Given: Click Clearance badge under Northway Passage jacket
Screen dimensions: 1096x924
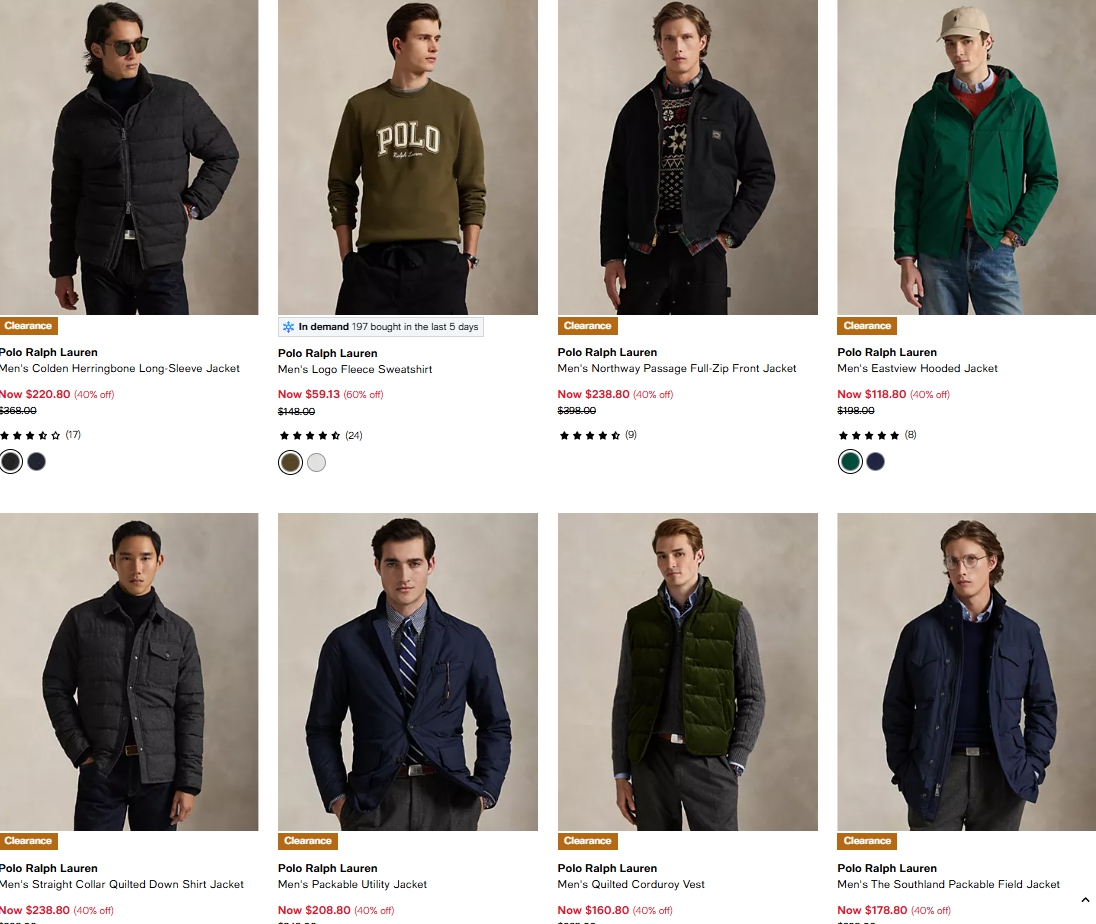Looking at the screenshot, I should click(588, 326).
